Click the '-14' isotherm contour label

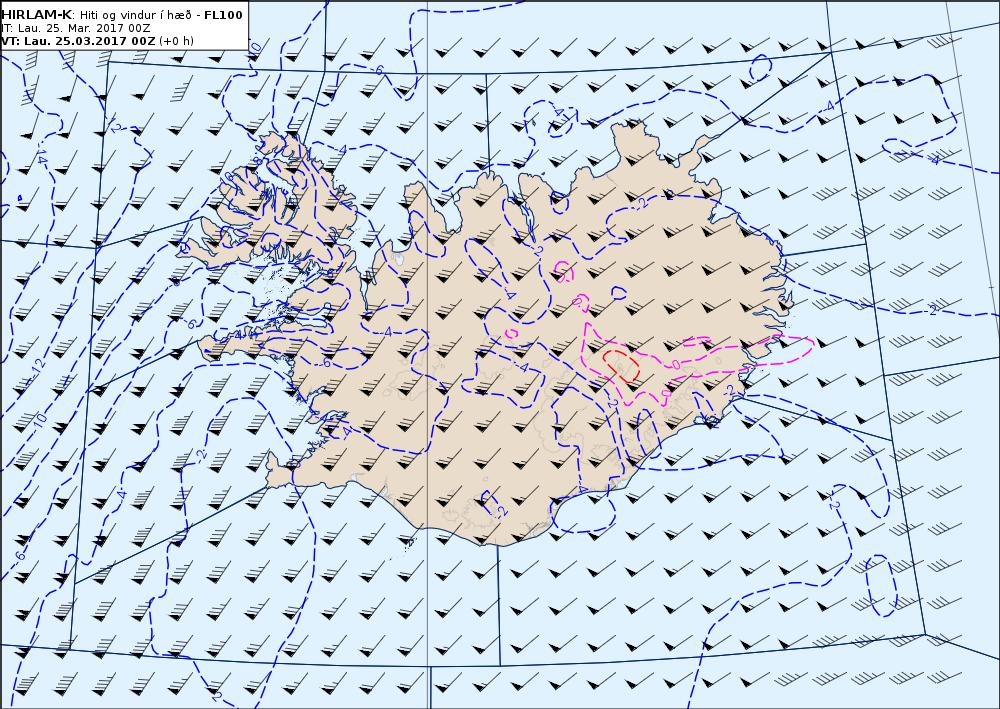point(41,156)
